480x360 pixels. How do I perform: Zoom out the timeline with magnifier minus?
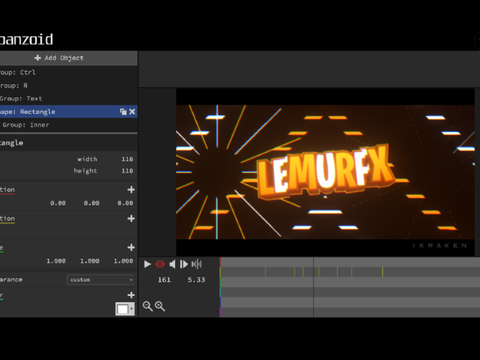click(x=147, y=306)
